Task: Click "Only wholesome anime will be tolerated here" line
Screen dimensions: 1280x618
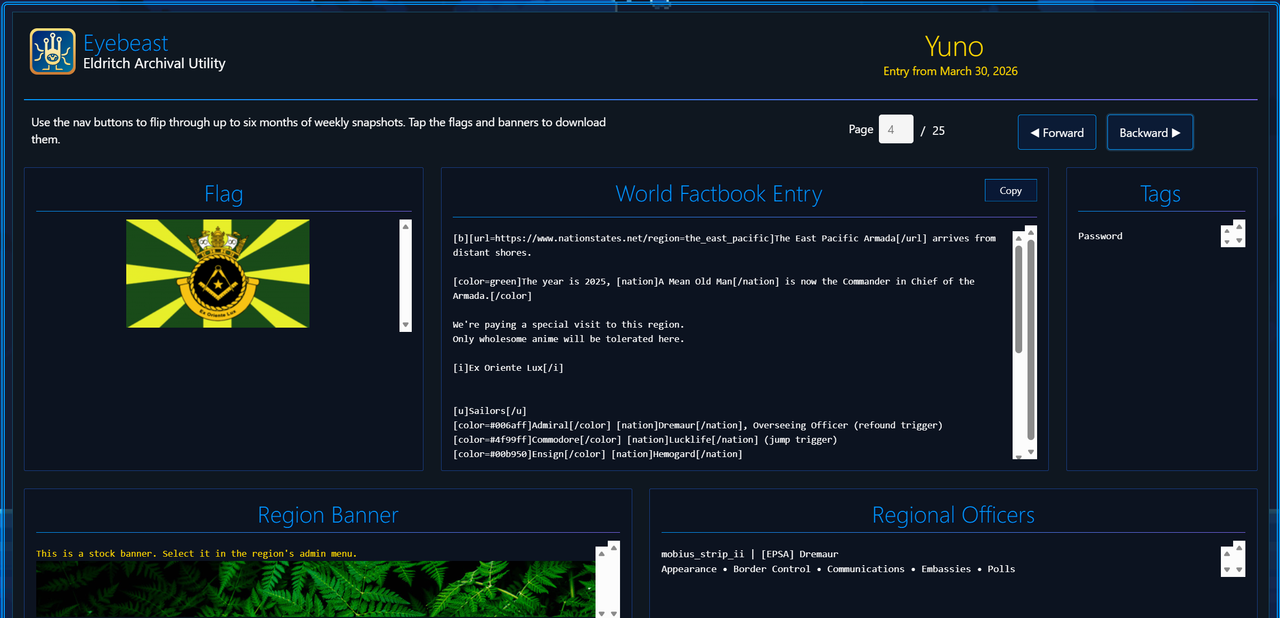Action: click(x=568, y=339)
